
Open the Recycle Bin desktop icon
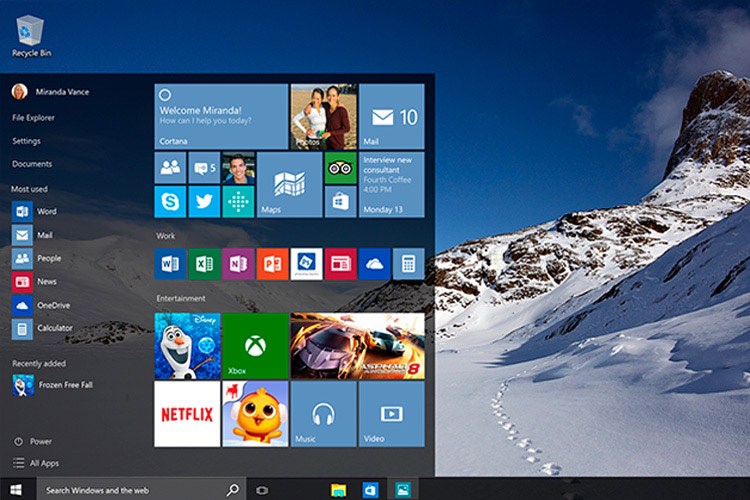[x=31, y=36]
